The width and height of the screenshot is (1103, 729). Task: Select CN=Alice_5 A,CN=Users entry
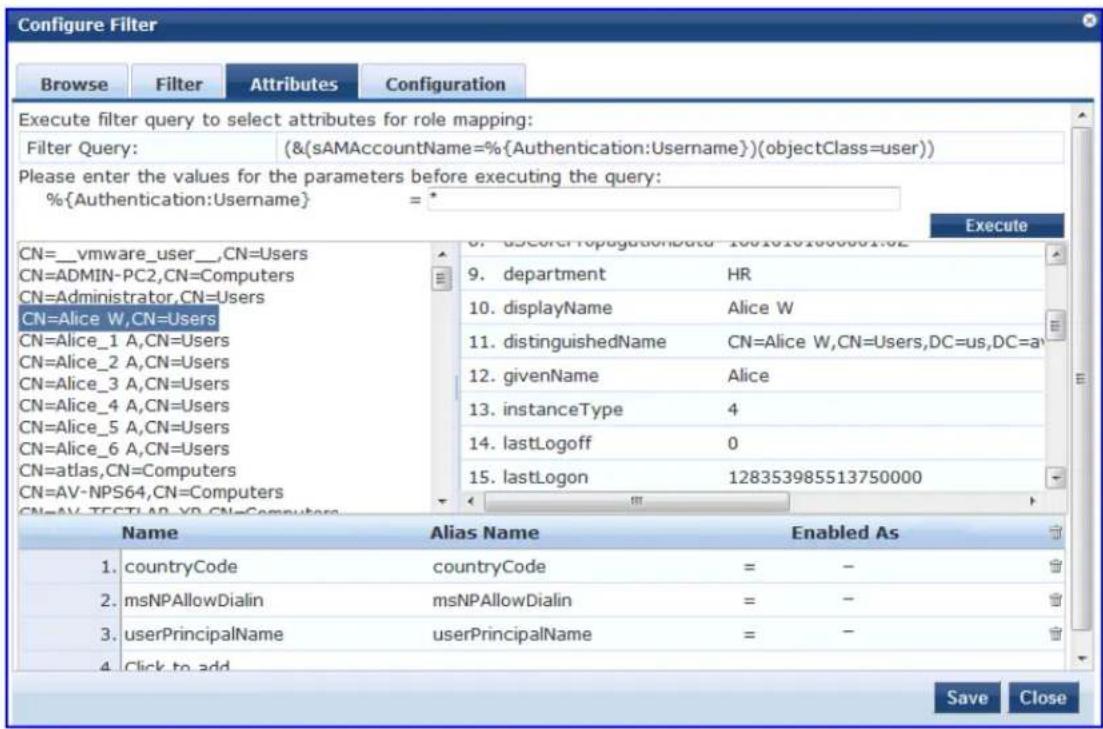pyautogui.click(x=125, y=427)
